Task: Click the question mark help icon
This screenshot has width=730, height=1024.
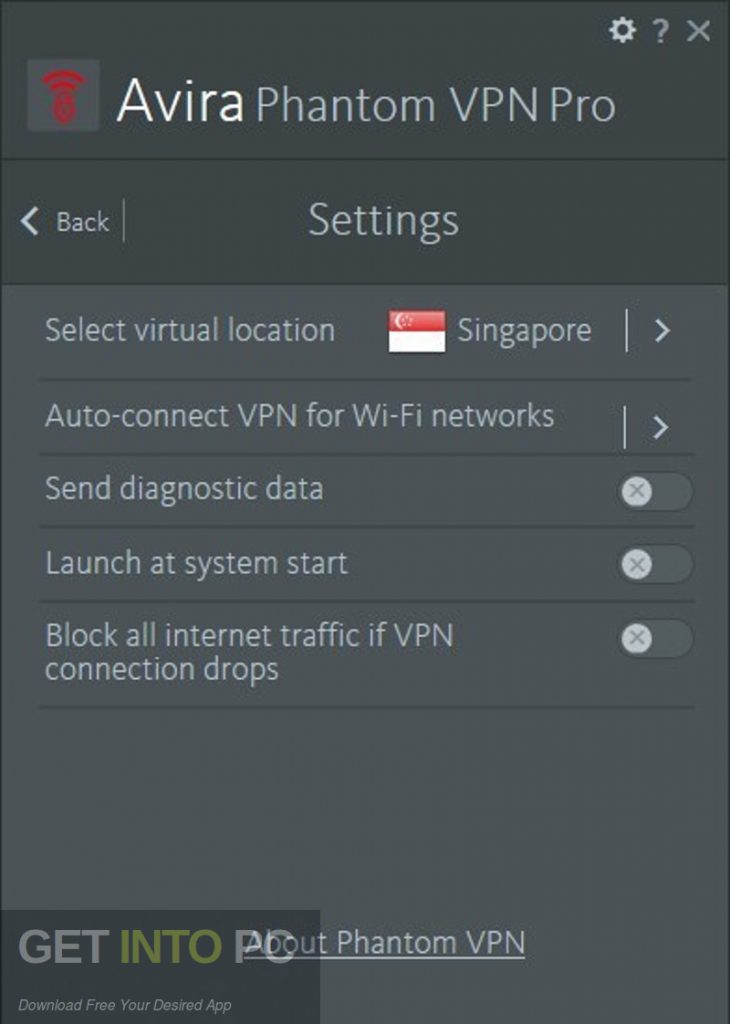Action: click(660, 31)
